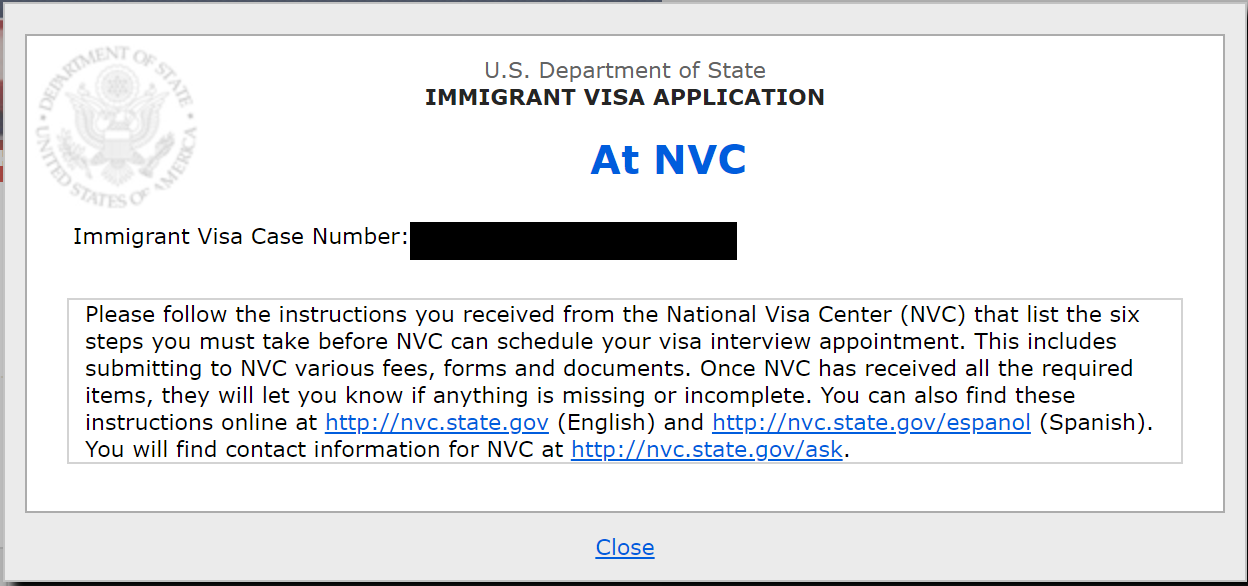Click the redacted black case number box

[x=573, y=241]
